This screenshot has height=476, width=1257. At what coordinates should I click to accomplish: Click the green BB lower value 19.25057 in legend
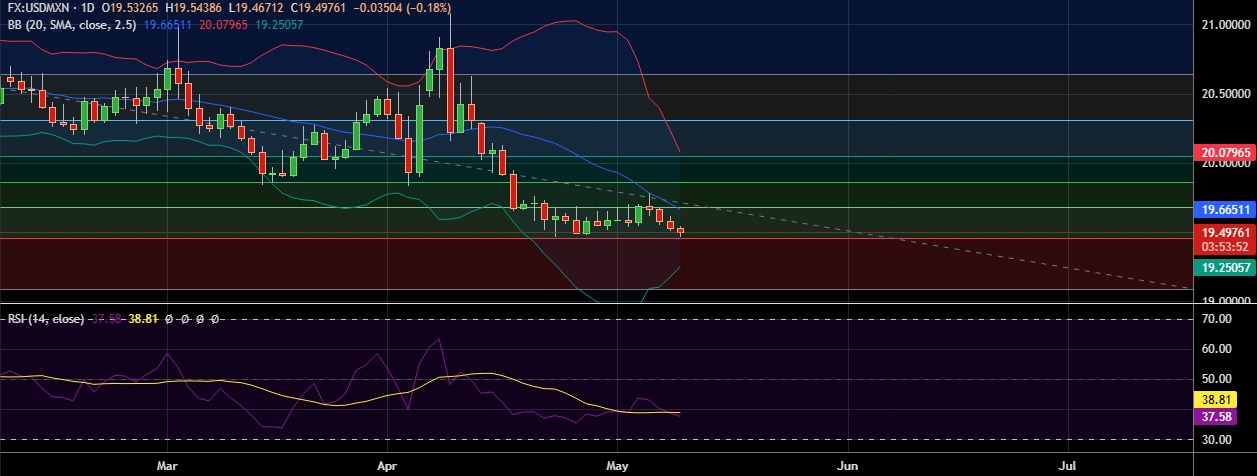[x=279, y=24]
